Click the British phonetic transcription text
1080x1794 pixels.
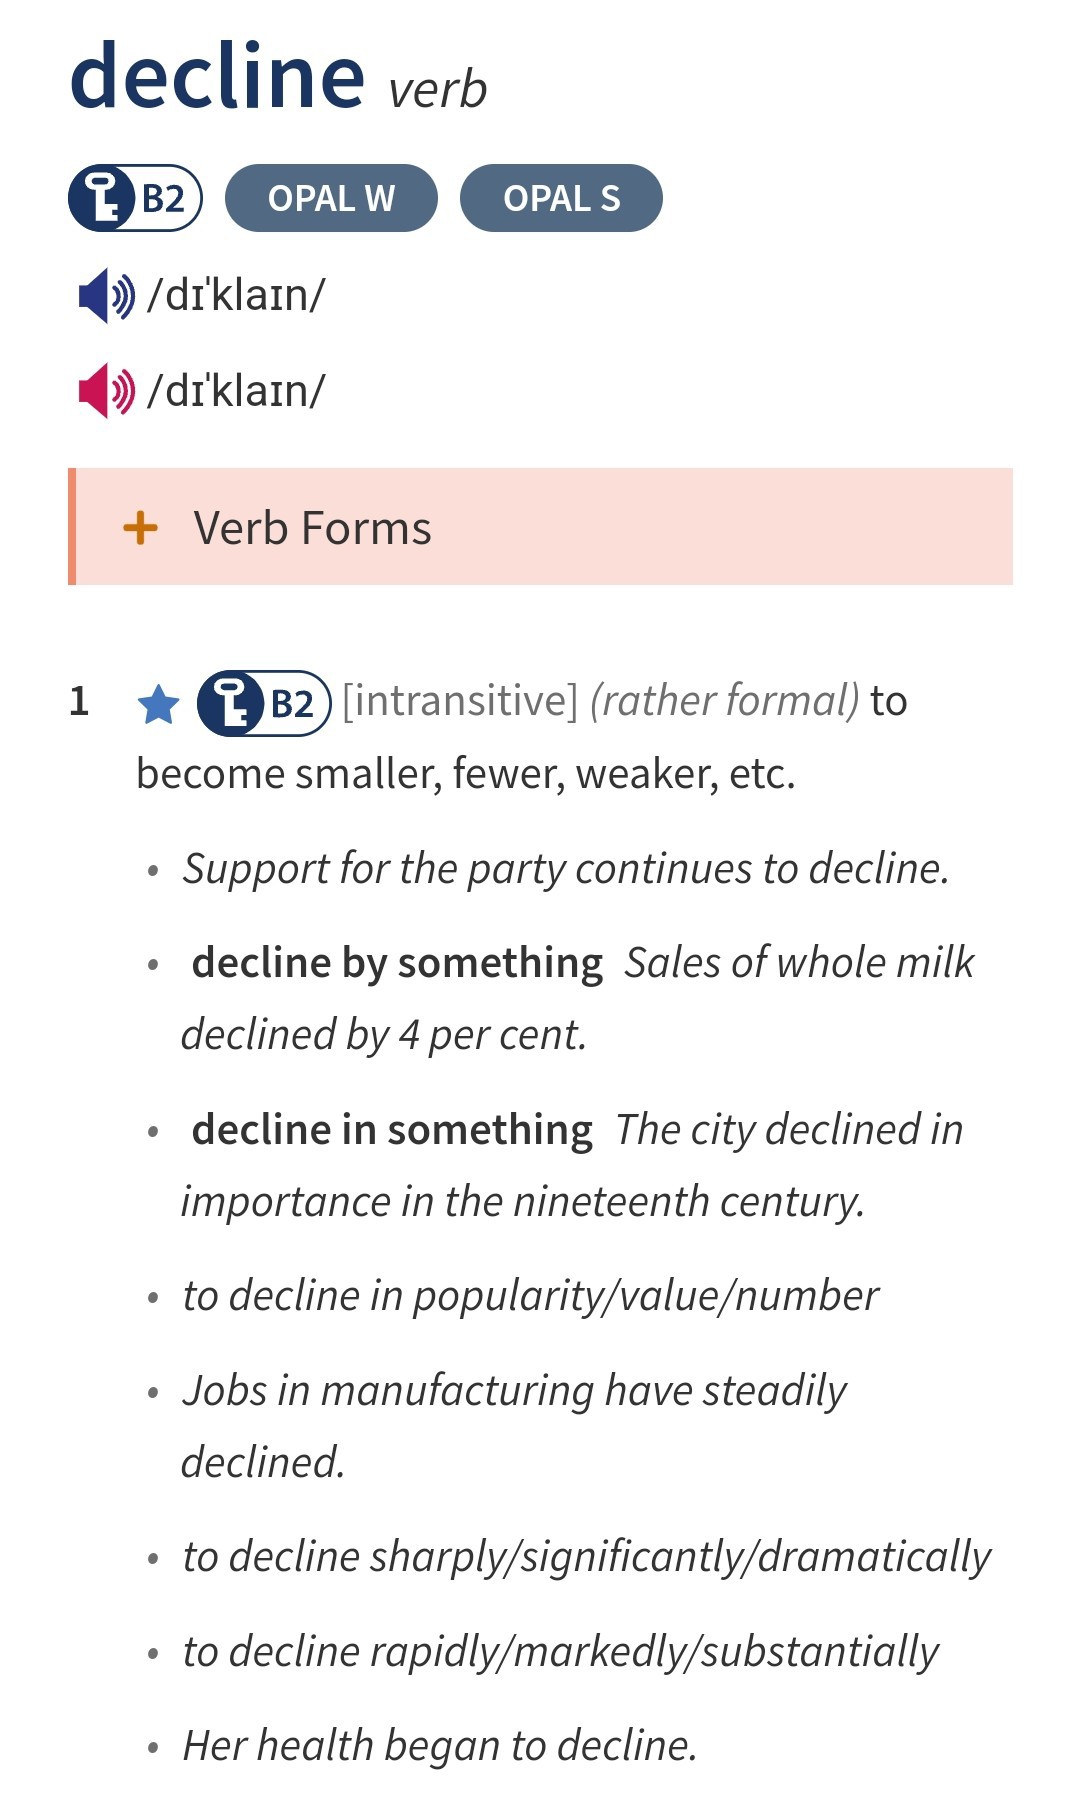coord(236,296)
